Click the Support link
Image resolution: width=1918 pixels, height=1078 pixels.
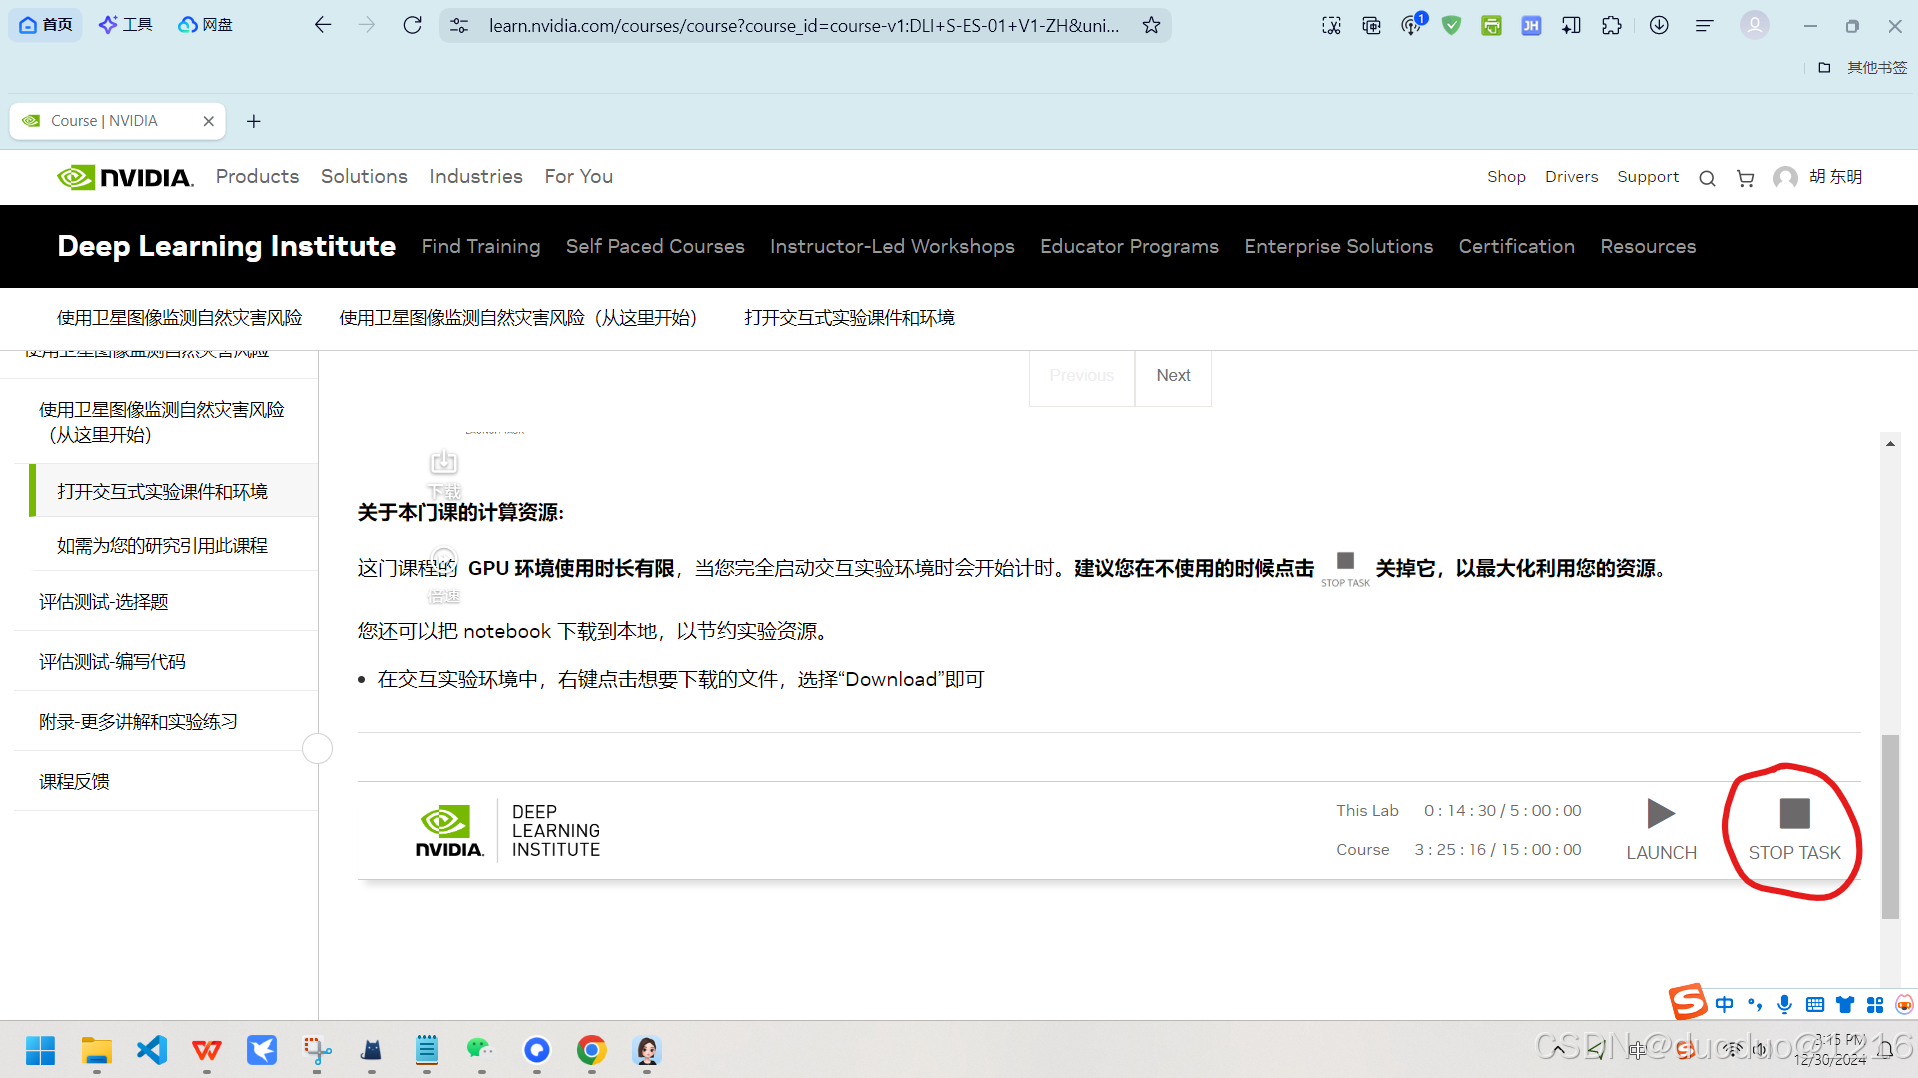click(x=1648, y=177)
